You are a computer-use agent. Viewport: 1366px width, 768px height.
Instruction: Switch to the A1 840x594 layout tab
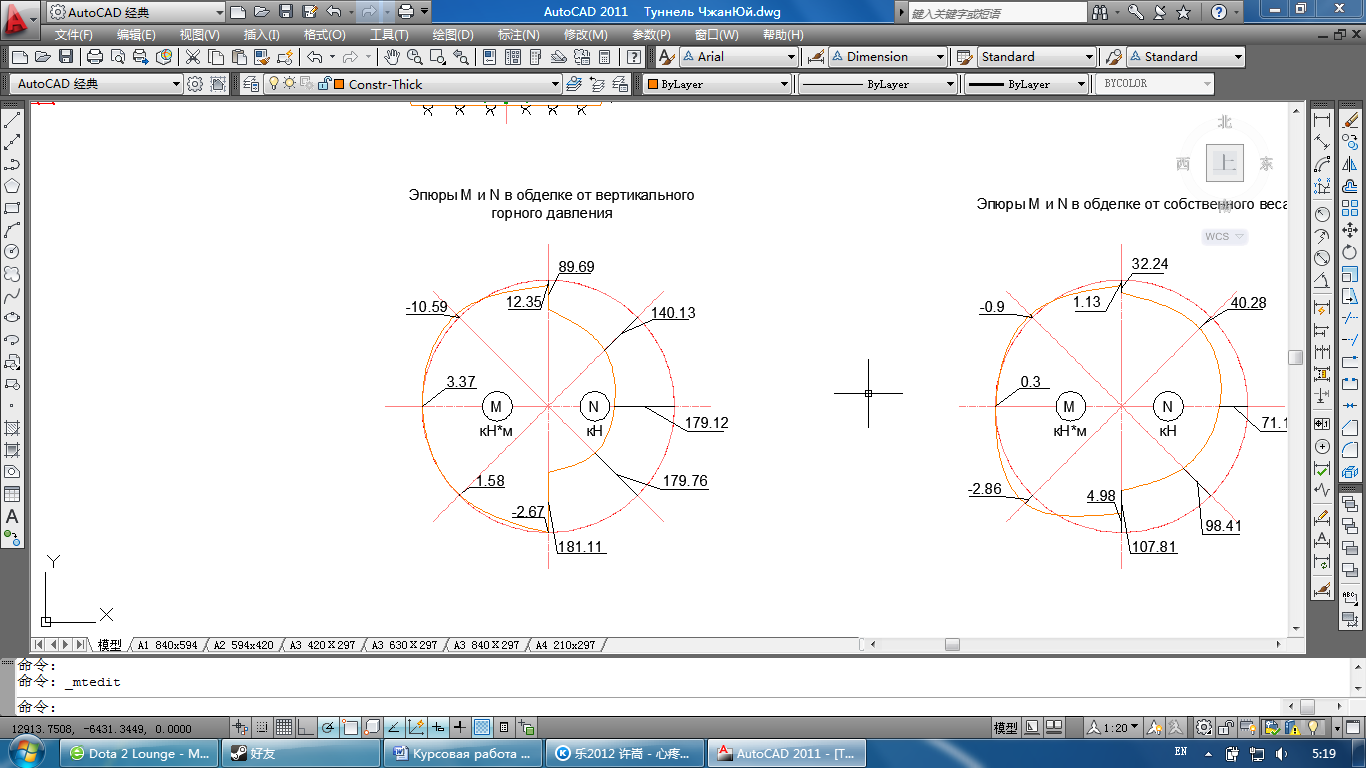coord(167,645)
